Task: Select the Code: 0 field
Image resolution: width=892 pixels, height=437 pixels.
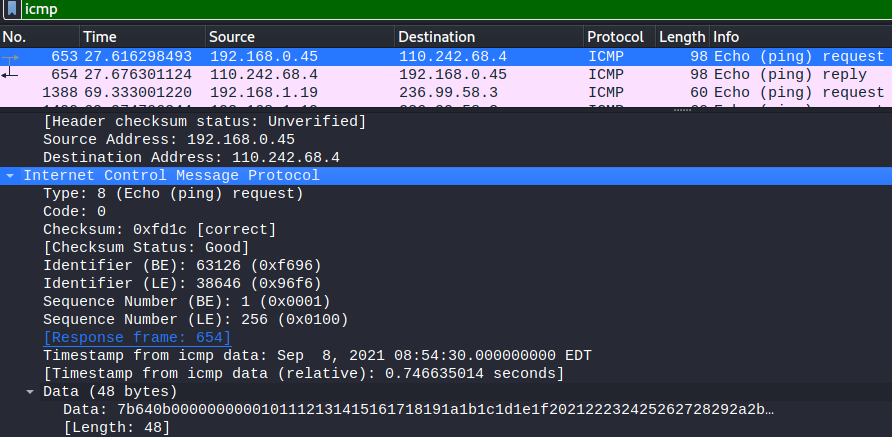Action: [x=75, y=212]
